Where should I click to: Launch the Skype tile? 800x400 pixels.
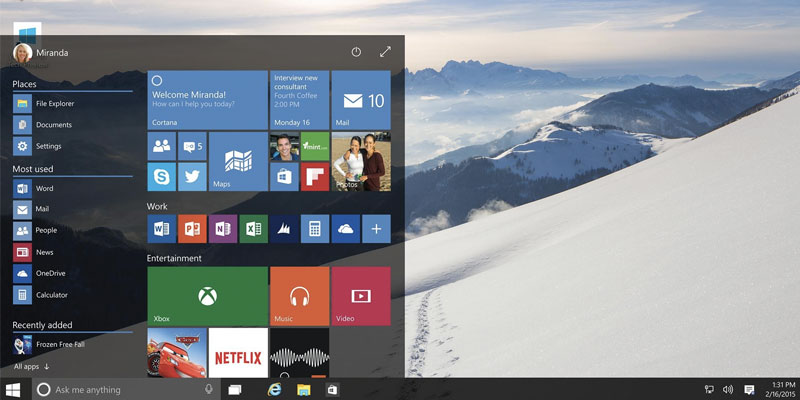pyautogui.click(x=162, y=177)
